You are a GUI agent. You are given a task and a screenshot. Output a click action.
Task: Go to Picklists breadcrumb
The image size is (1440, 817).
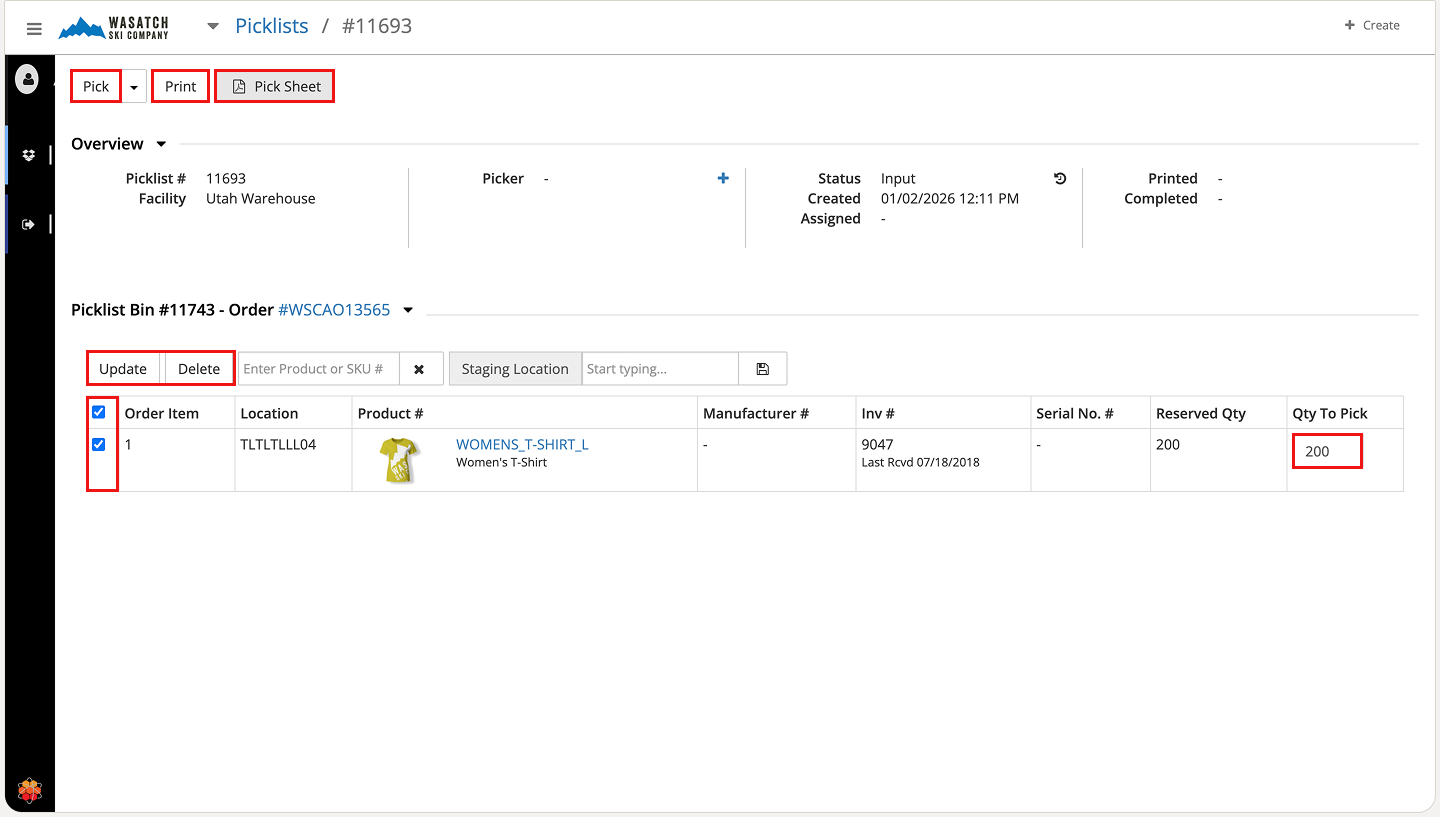[271, 26]
